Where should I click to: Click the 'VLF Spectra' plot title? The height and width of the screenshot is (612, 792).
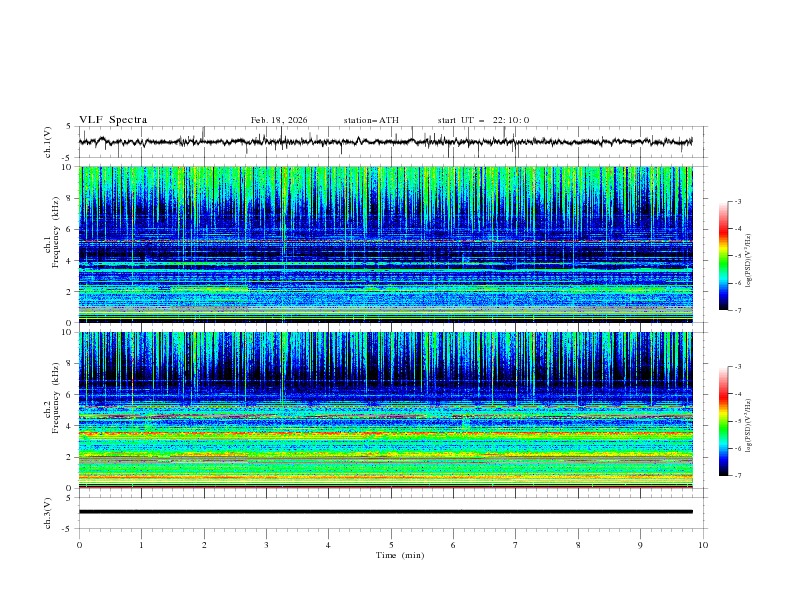click(113, 120)
